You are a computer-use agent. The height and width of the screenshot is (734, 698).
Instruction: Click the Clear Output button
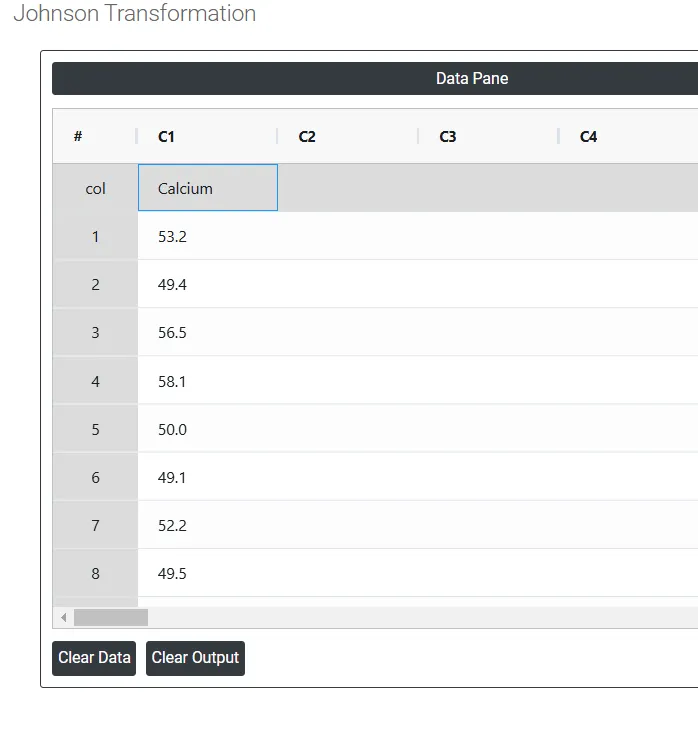pos(195,658)
